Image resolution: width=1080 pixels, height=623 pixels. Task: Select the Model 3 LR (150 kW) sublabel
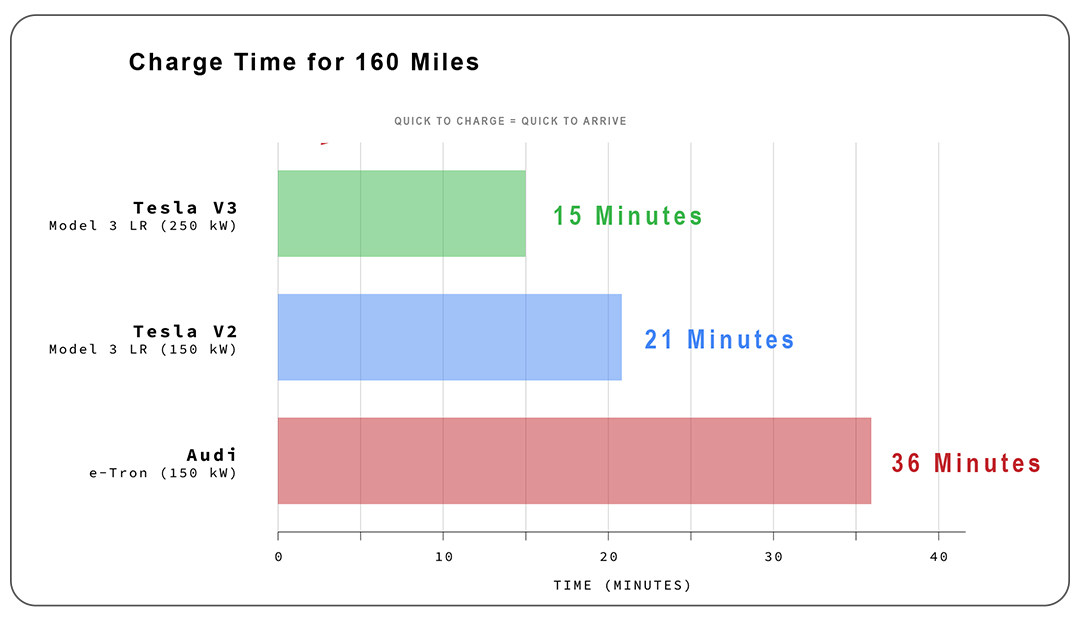click(143, 349)
